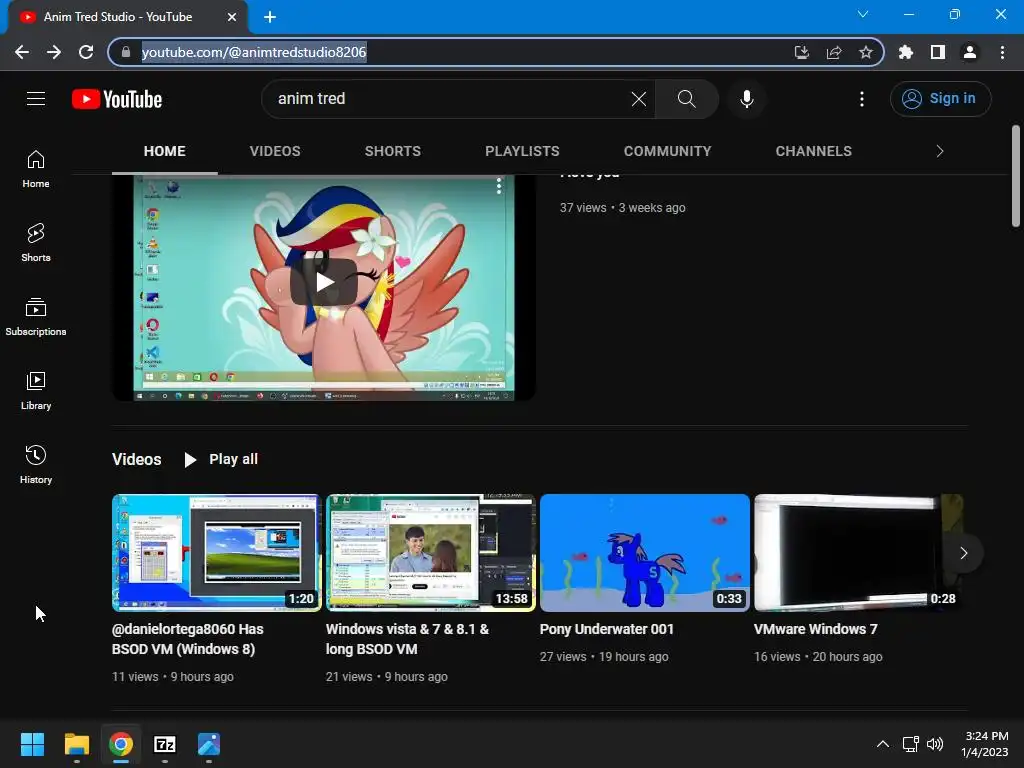Open the YouTube hamburger guide menu
The height and width of the screenshot is (768, 1024).
[x=36, y=99]
